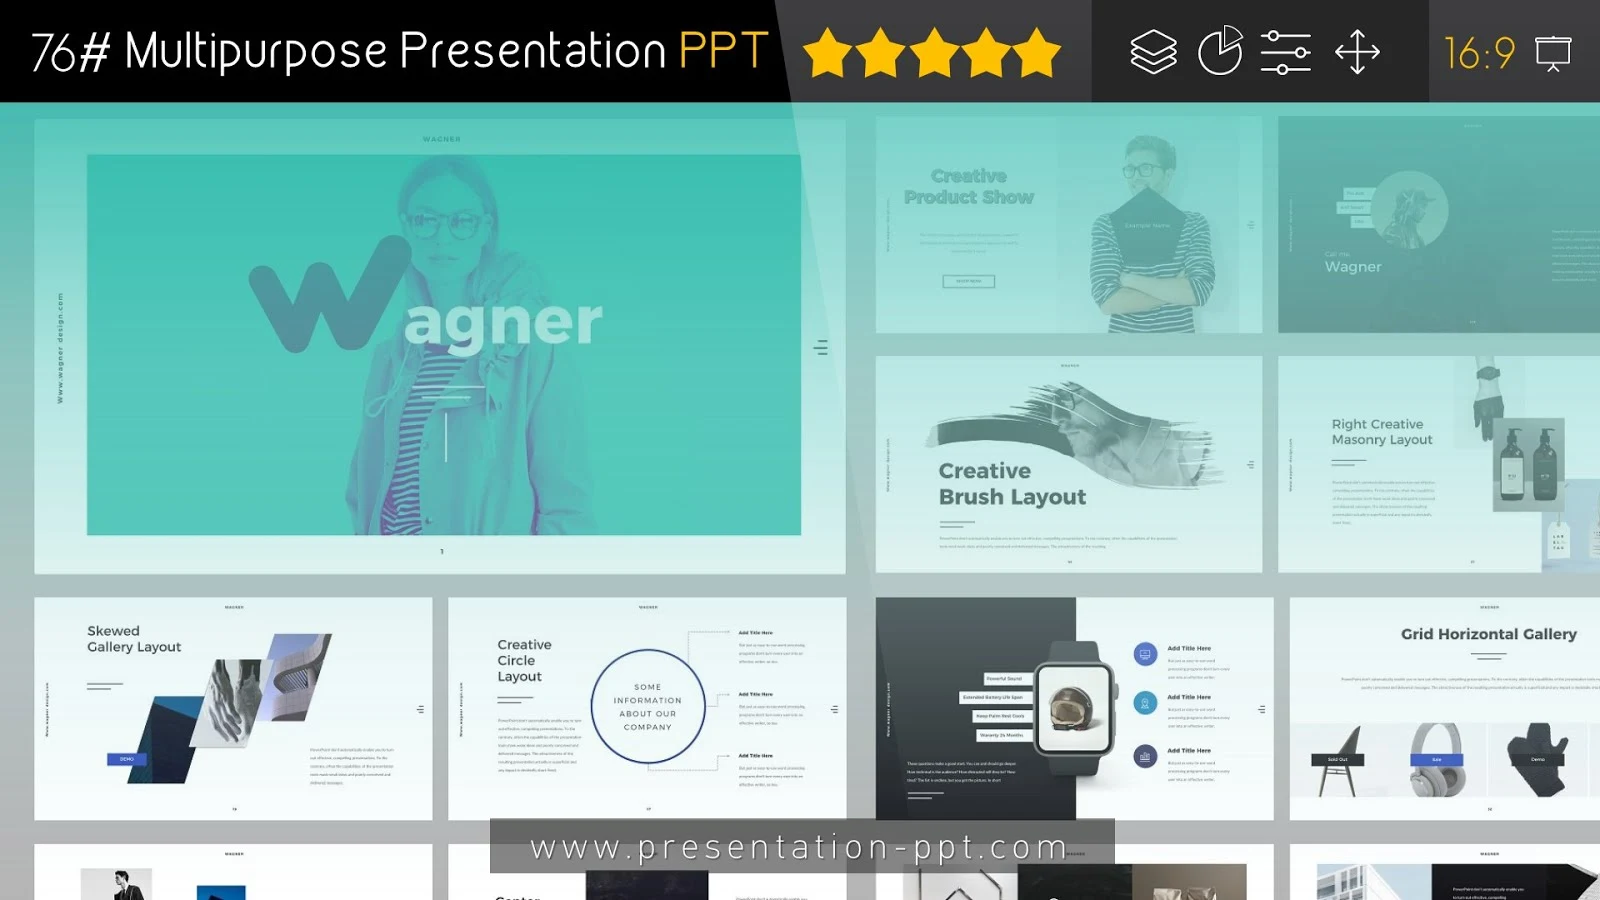Click the smartwatch image on the dark slide
Screen dimensions: 1600x900
coord(1076,709)
